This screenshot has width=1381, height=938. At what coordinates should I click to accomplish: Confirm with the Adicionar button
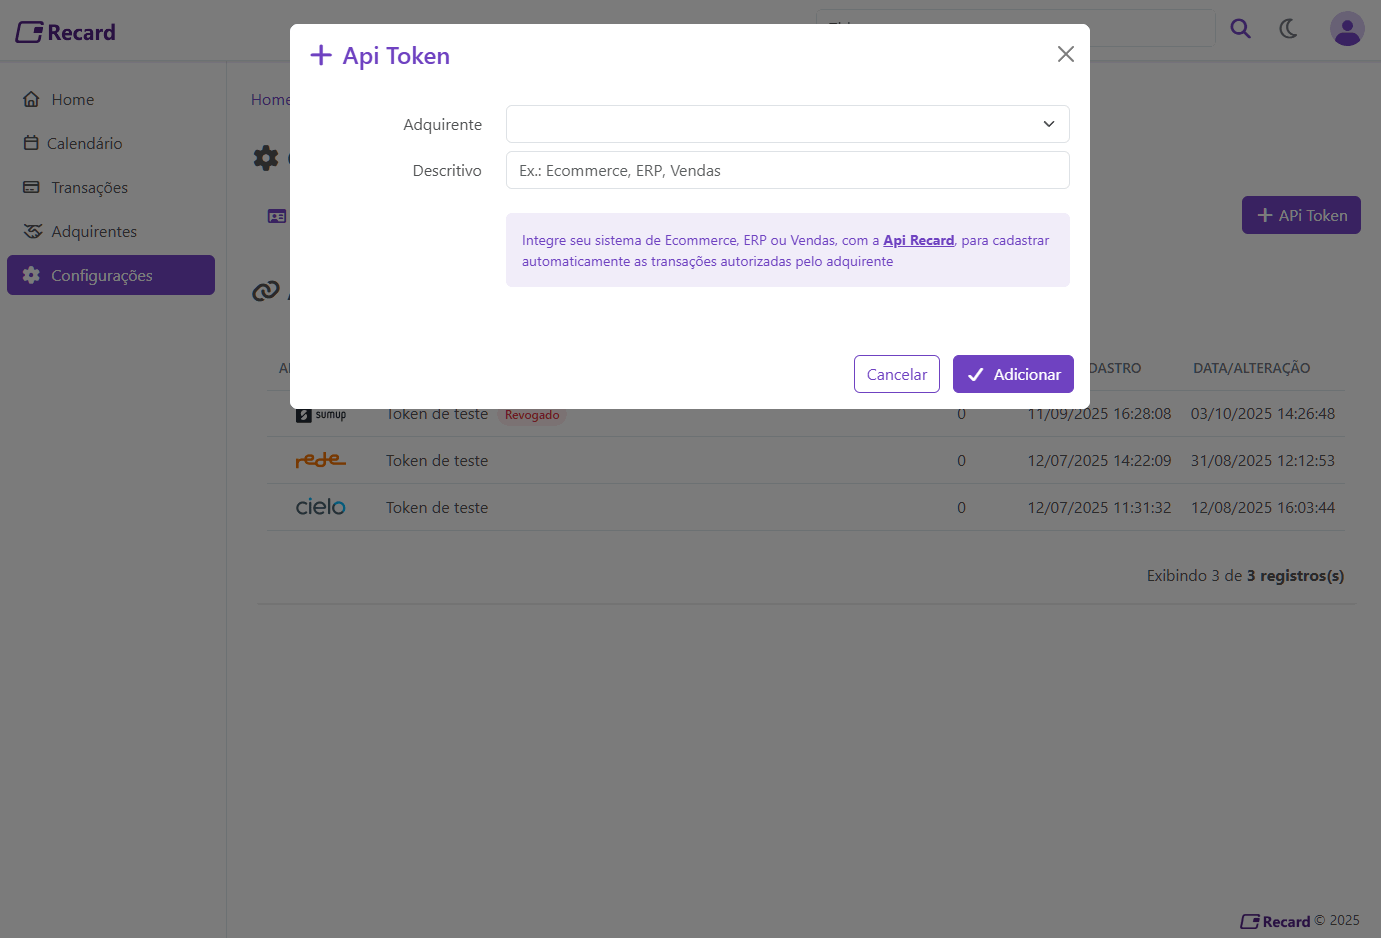[1012, 374]
